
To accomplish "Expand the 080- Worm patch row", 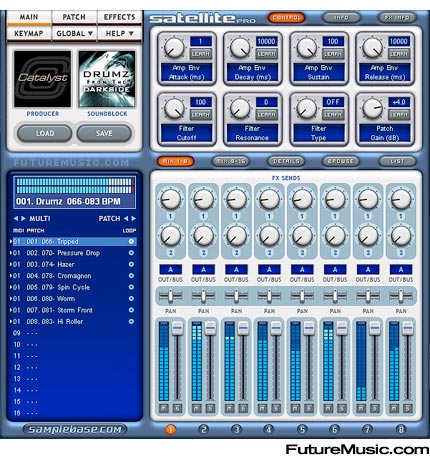I will click(11, 299).
